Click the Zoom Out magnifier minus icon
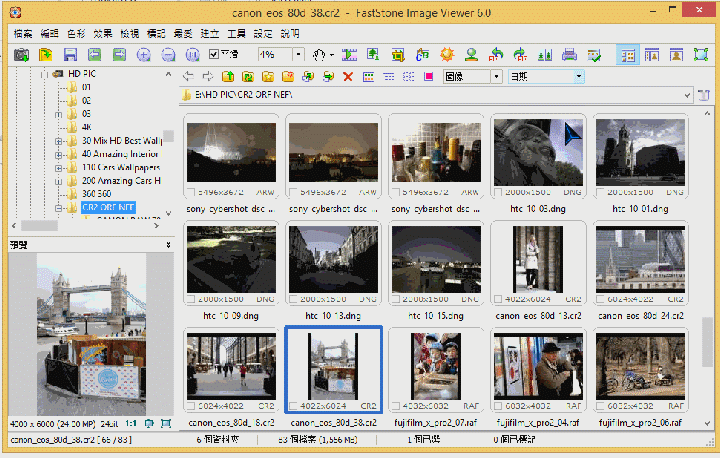Image resolution: width=720 pixels, height=458 pixels. click(168, 55)
